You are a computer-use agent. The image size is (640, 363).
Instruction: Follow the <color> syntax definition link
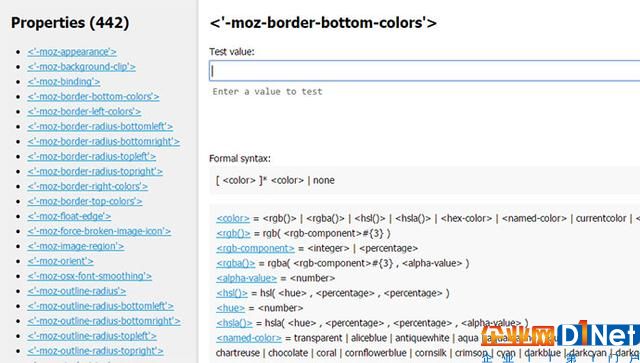pos(233,218)
